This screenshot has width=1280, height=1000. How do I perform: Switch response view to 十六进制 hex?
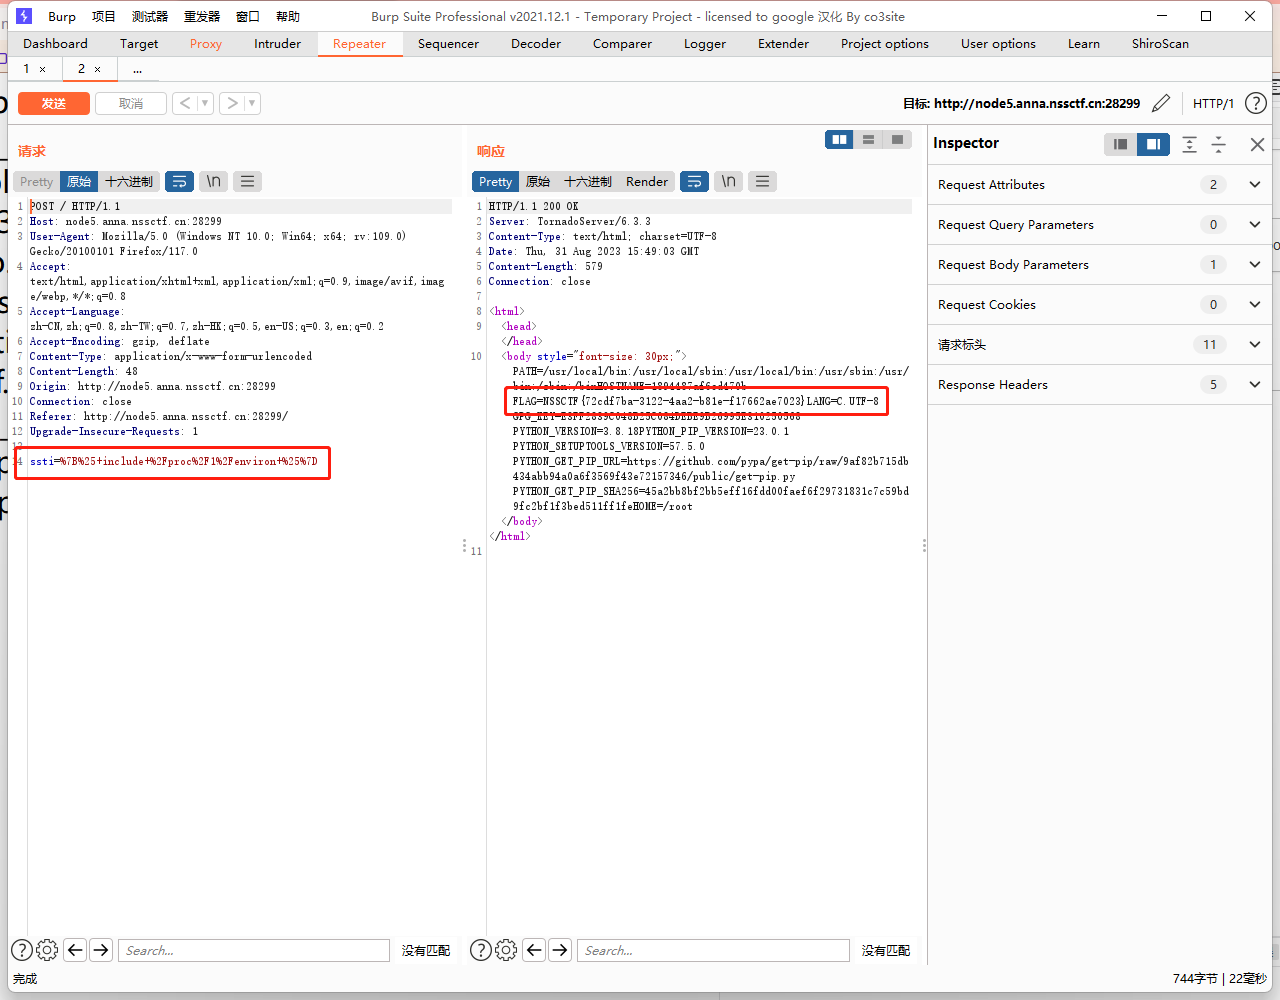point(588,181)
